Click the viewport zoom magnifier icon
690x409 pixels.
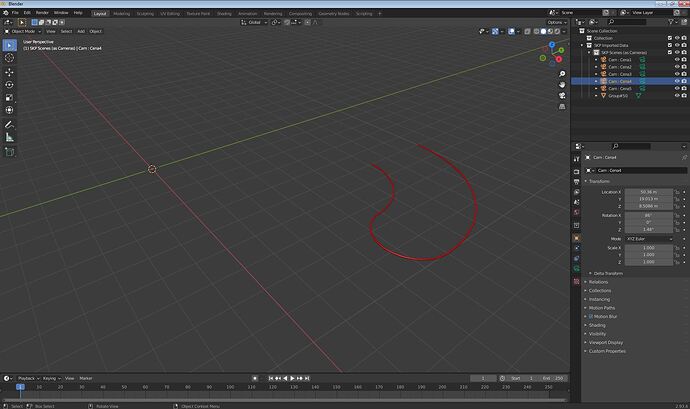[x=562, y=74]
